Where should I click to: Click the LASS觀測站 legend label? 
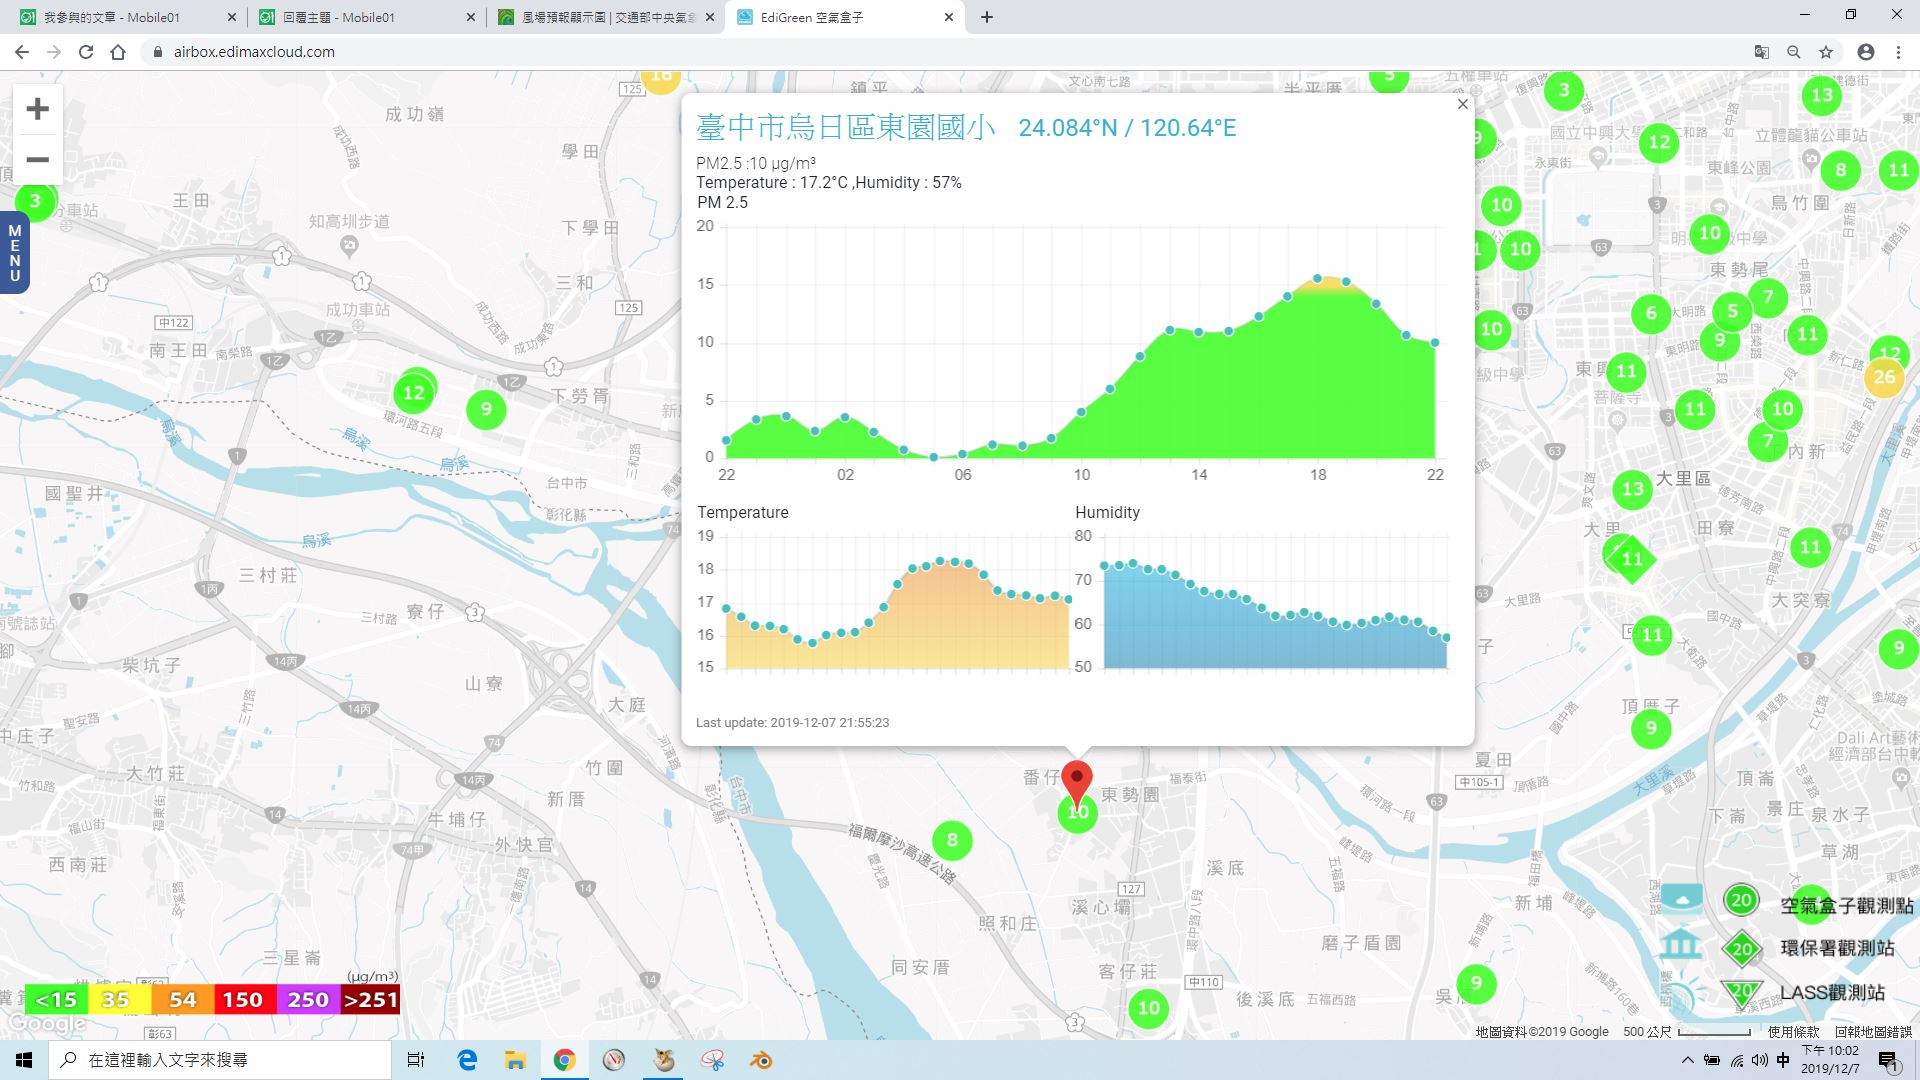click(1832, 992)
